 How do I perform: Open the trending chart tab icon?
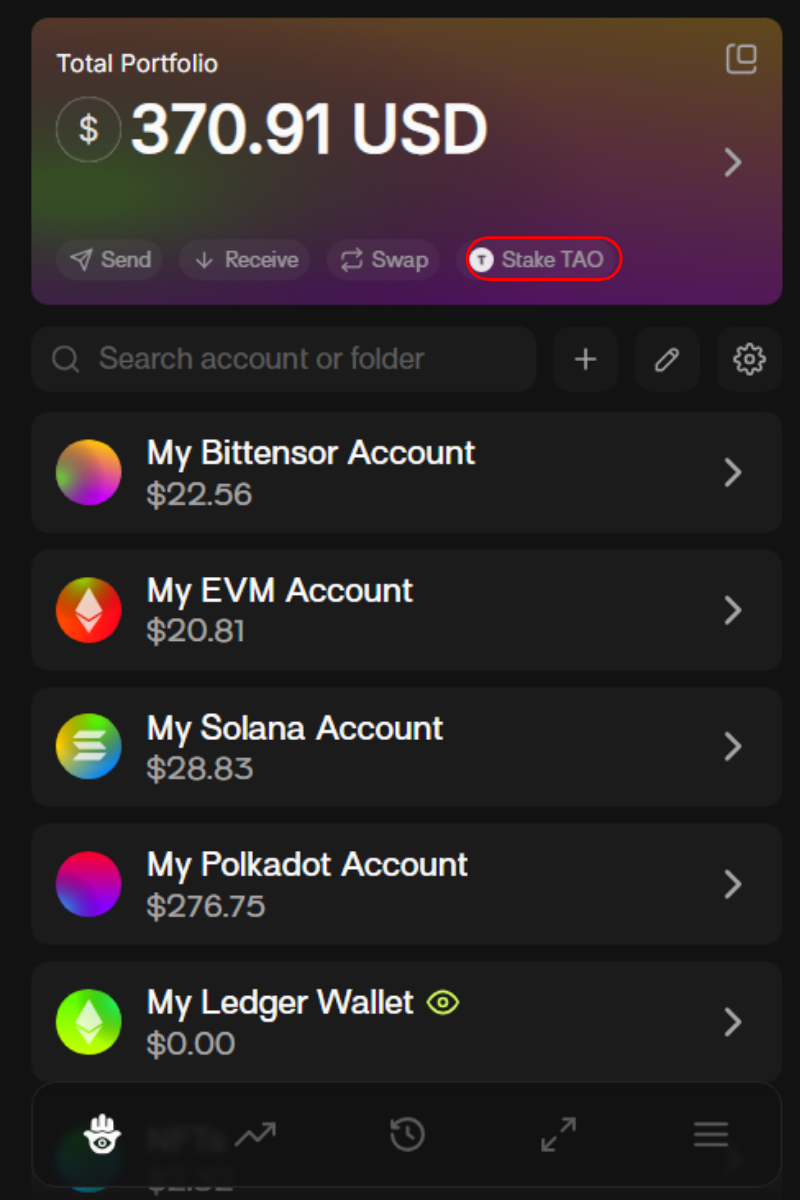tap(255, 1134)
